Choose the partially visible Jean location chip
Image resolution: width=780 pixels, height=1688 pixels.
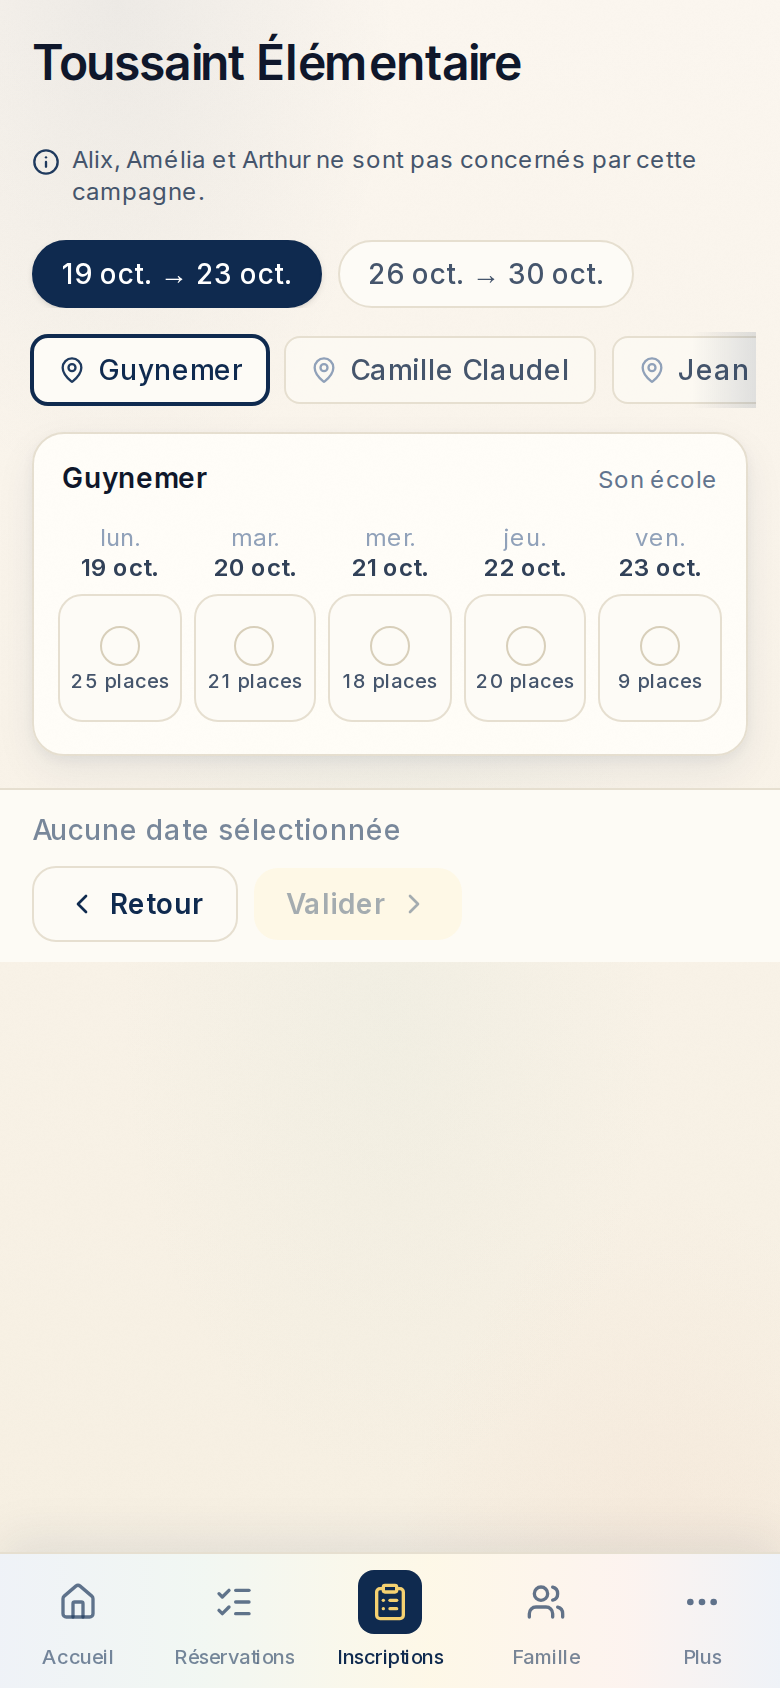[684, 370]
